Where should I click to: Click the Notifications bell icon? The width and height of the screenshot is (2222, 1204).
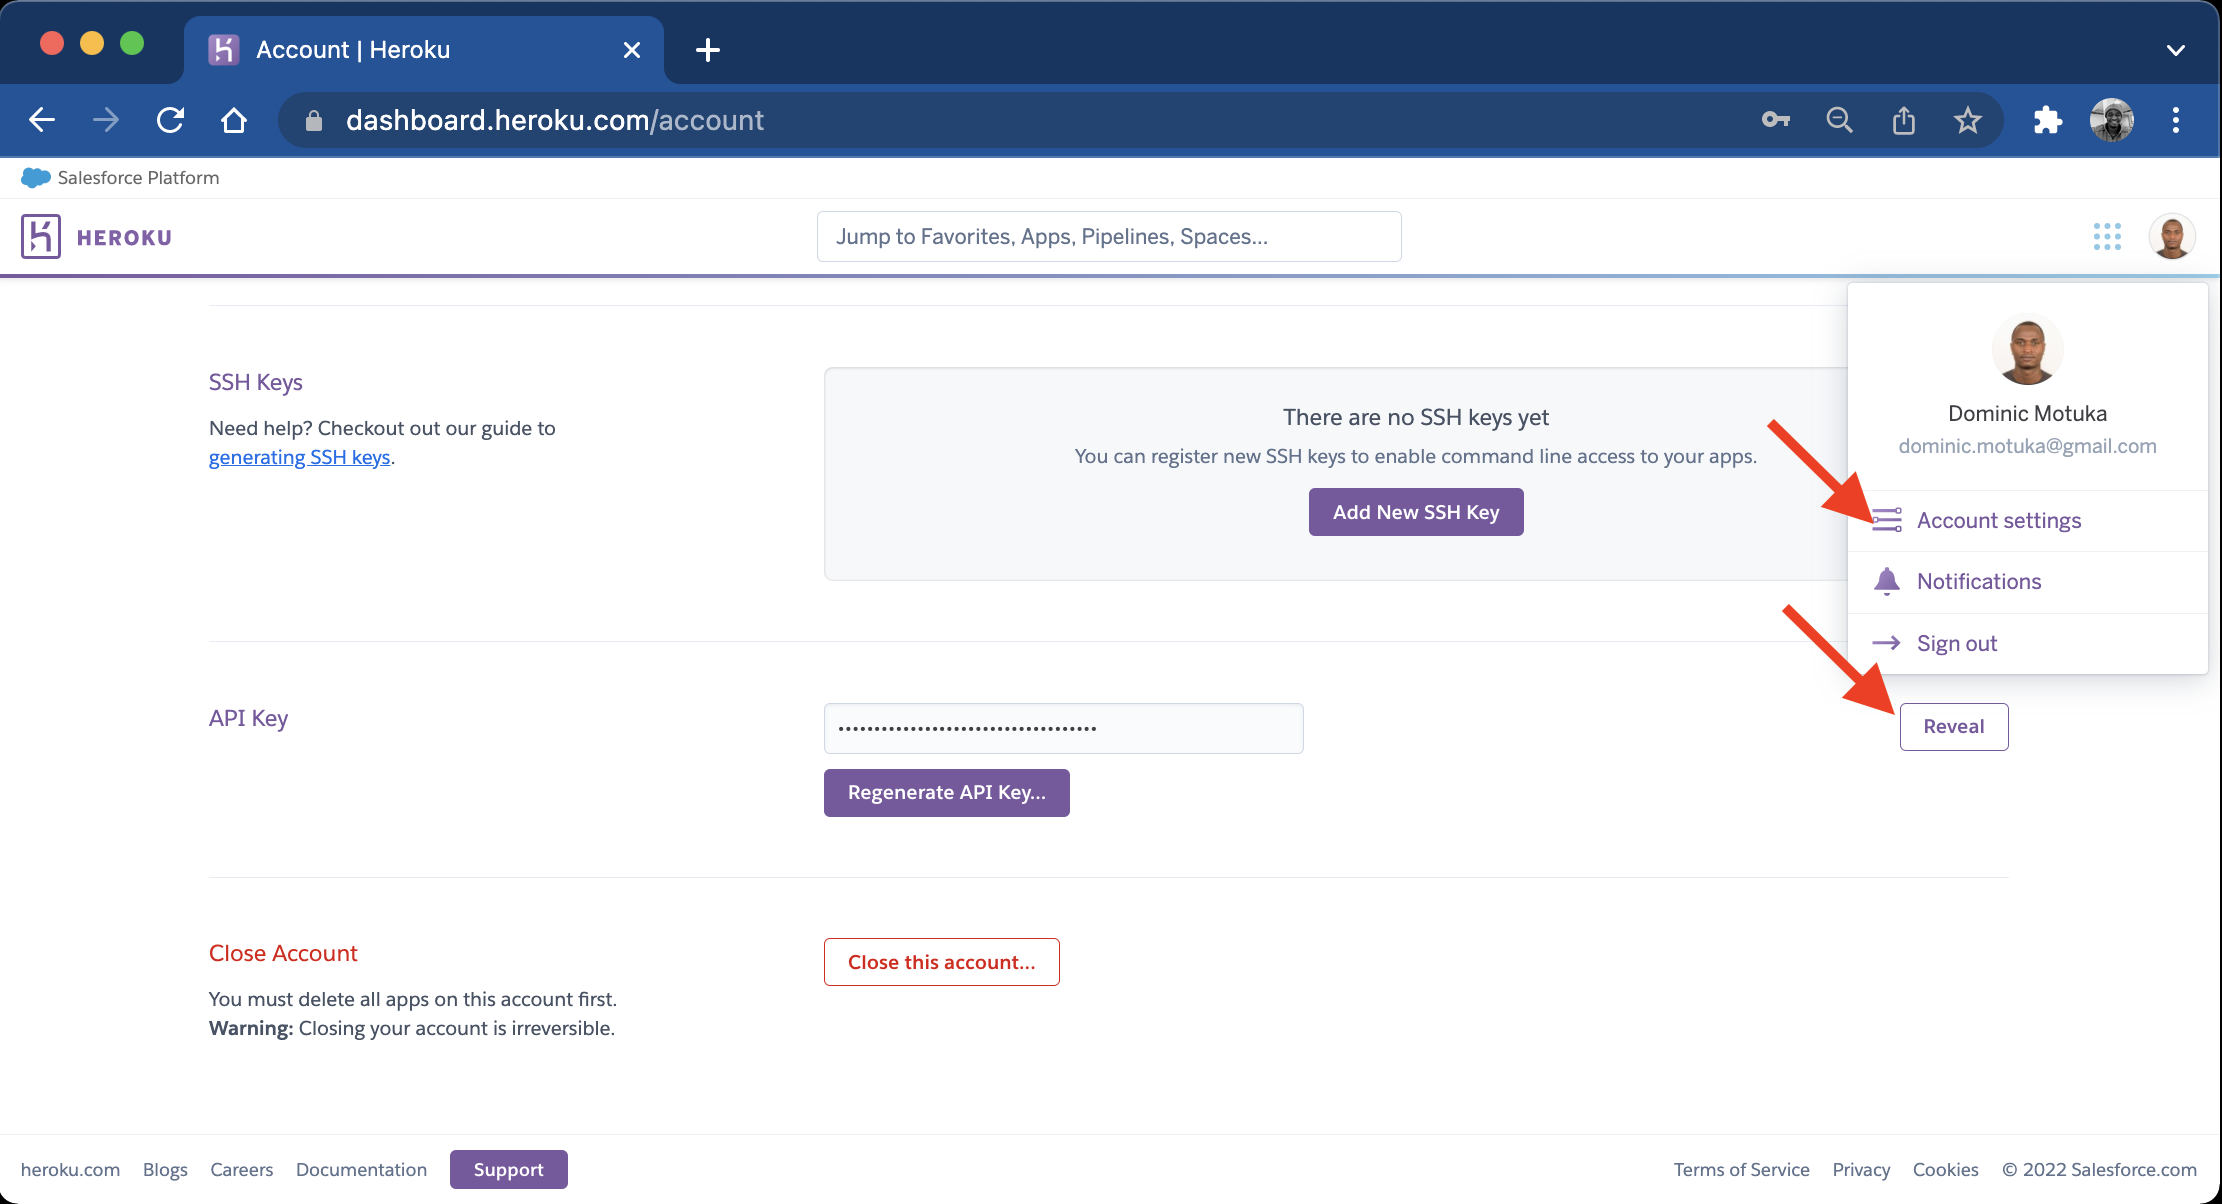[x=1887, y=581]
